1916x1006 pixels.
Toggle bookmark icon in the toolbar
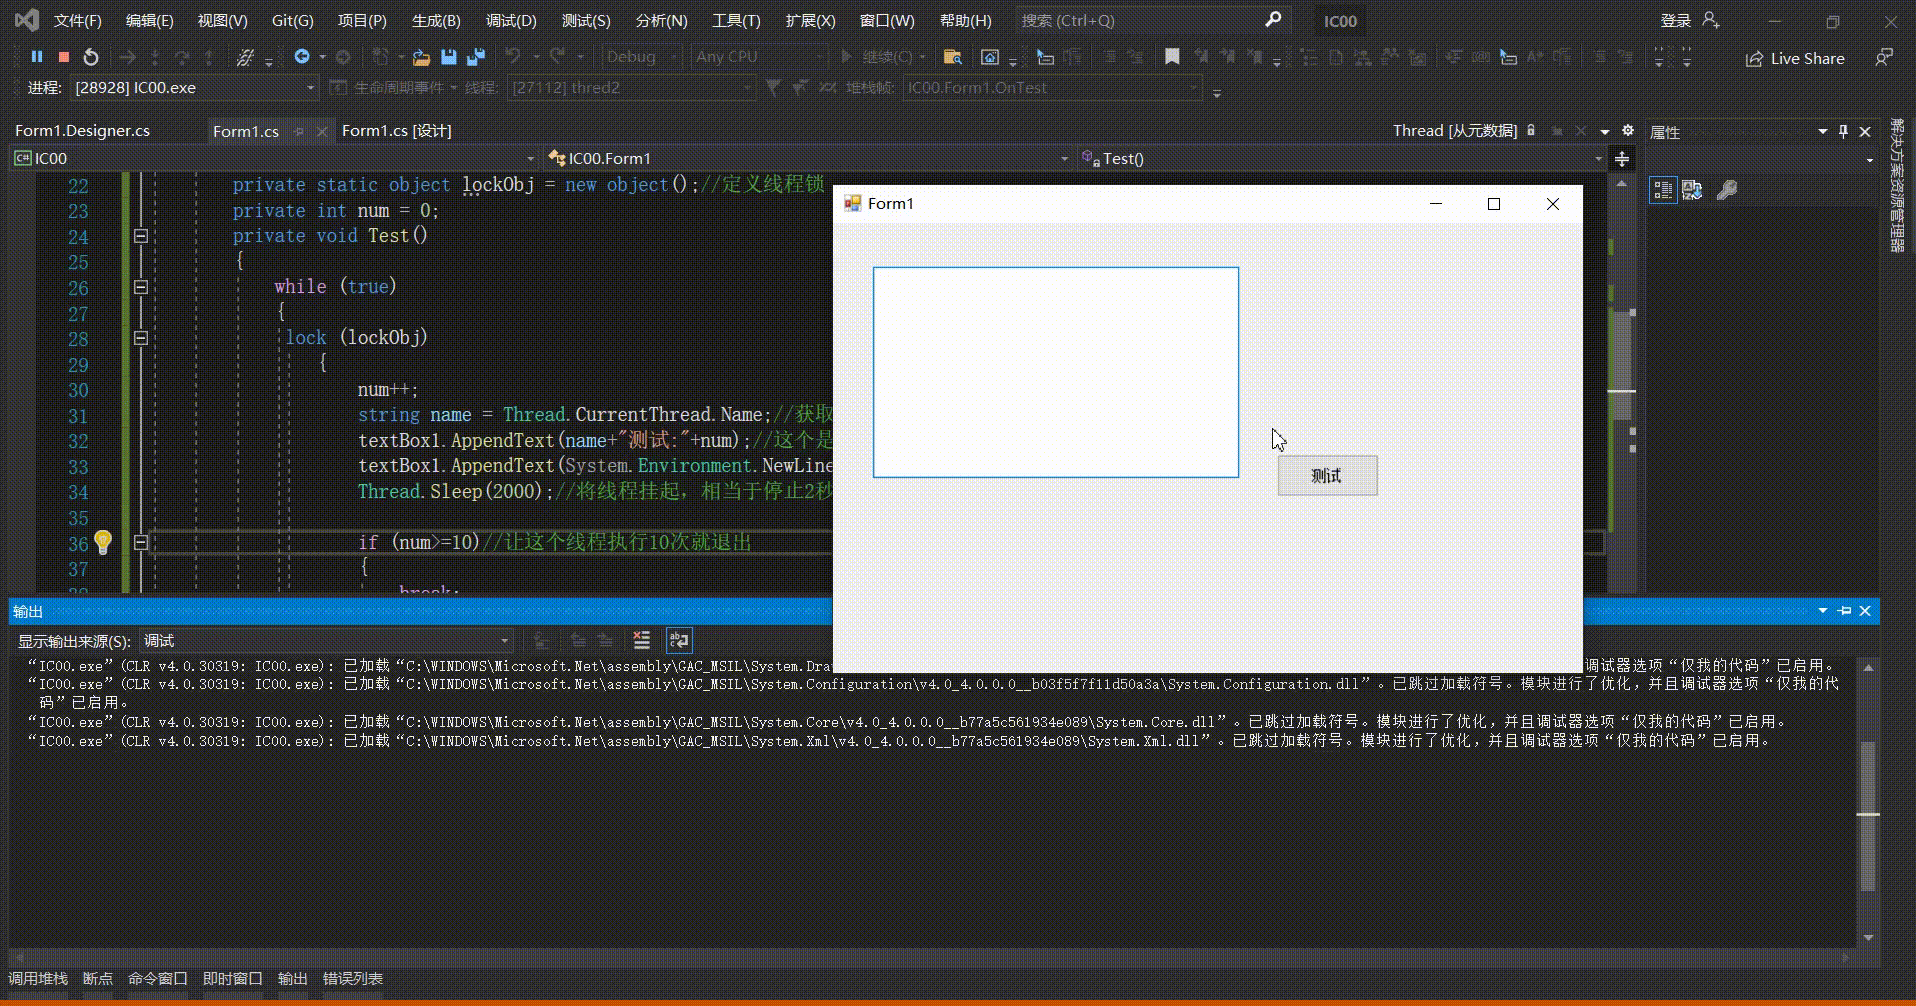1172,57
